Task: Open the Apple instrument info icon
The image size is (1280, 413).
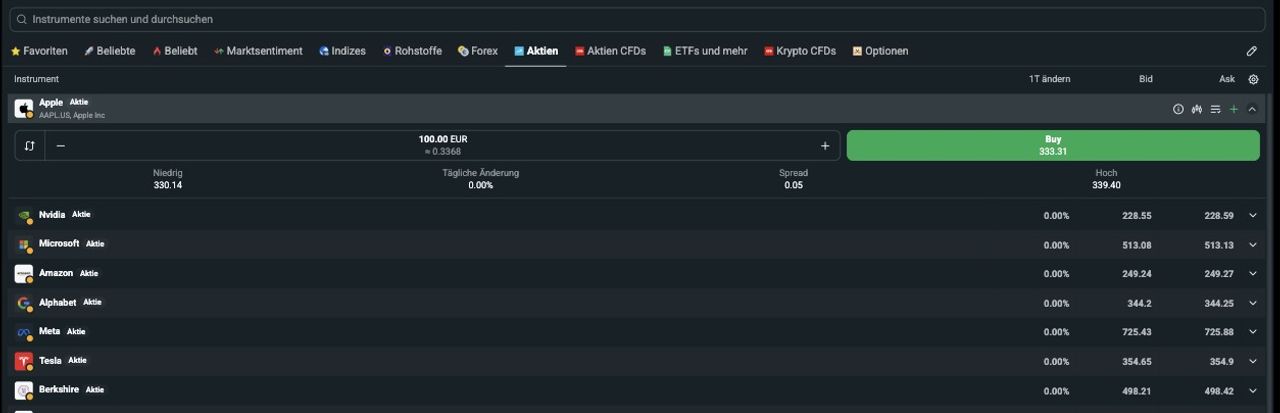Action: (x=1178, y=109)
